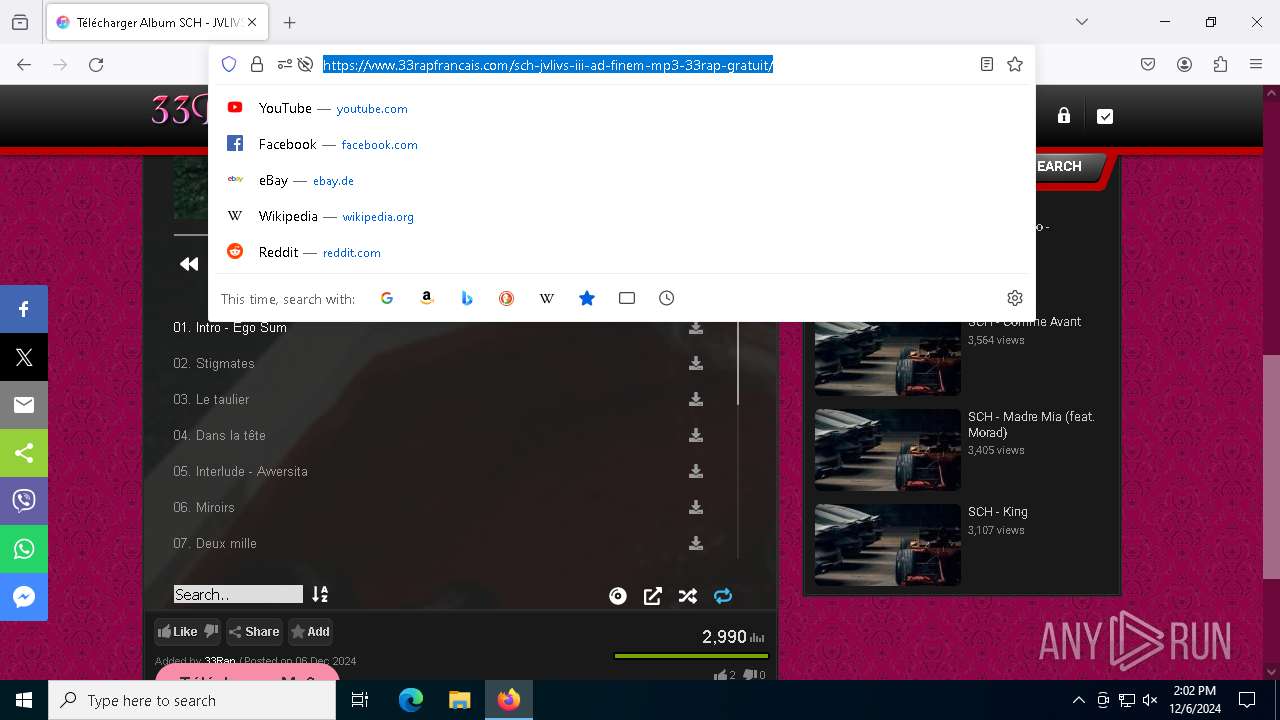Open tracking protection shield icon

(x=229, y=64)
